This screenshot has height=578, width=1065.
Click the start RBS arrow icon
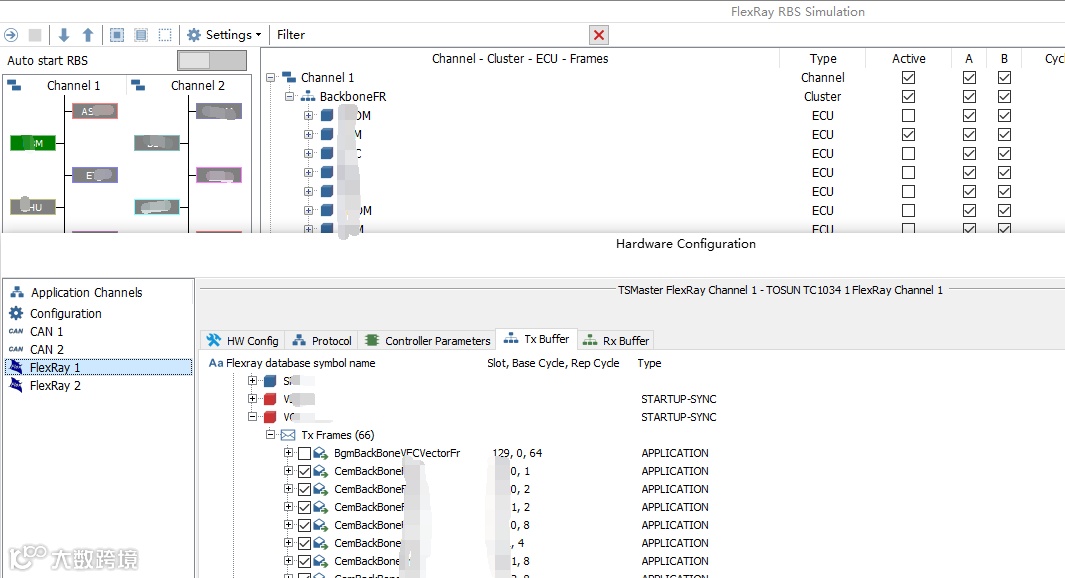11,35
